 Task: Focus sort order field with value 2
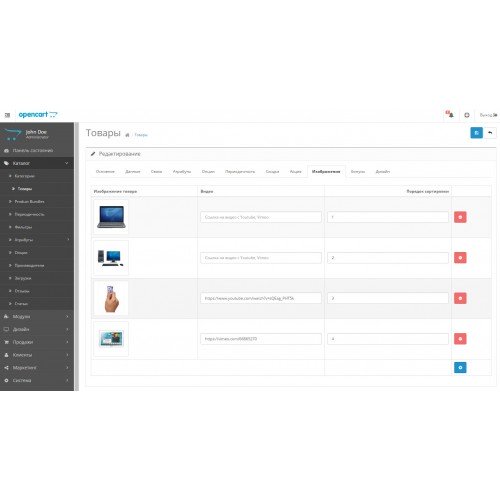point(388,258)
